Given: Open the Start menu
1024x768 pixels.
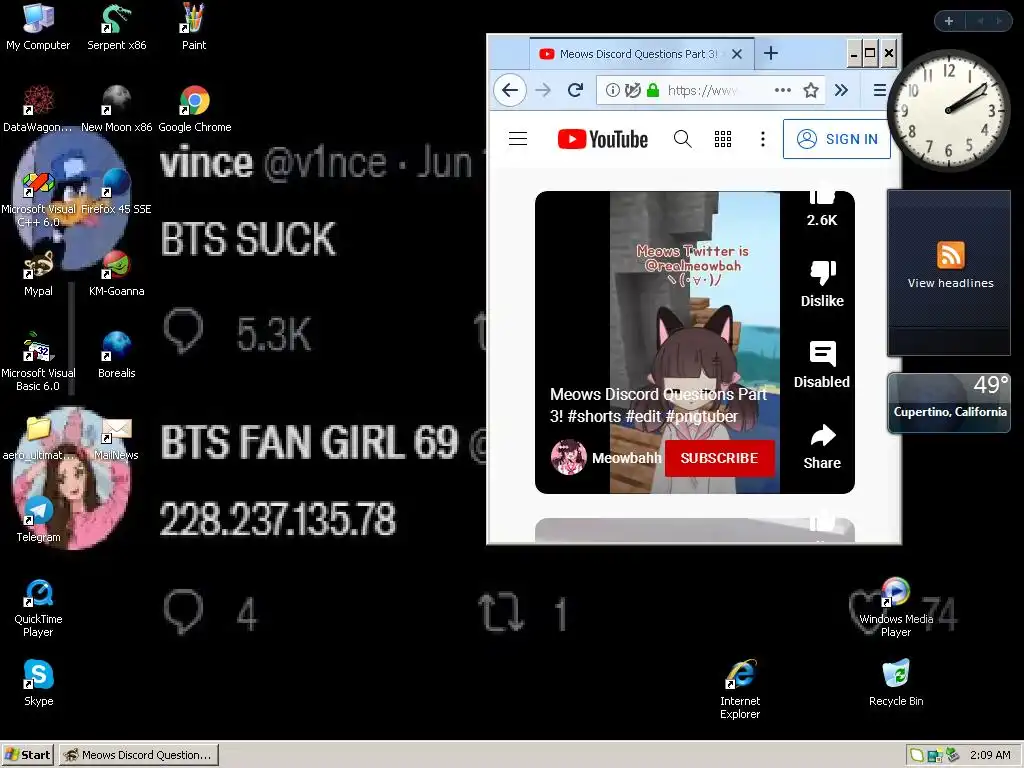Looking at the screenshot, I should tap(27, 755).
